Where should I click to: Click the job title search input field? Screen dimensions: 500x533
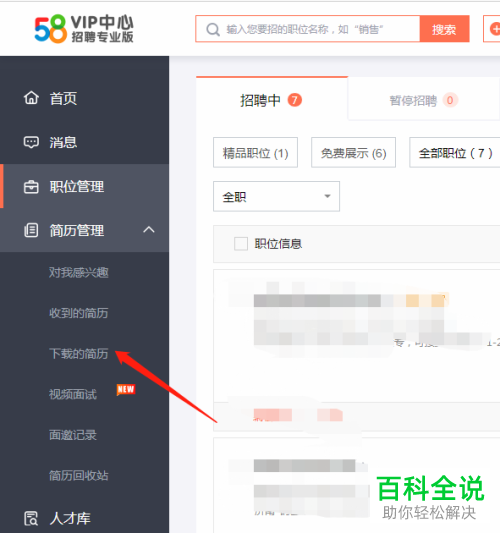click(308, 29)
